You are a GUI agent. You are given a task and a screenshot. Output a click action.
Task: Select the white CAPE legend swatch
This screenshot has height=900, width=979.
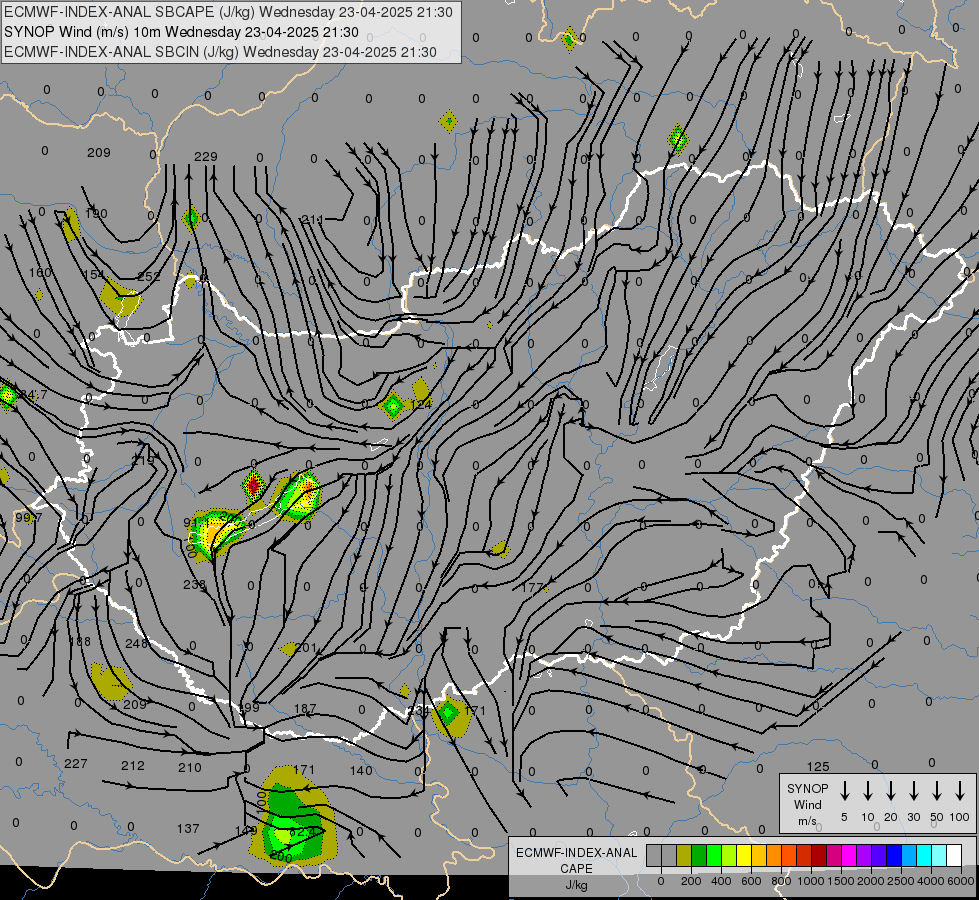pyautogui.click(x=954, y=856)
